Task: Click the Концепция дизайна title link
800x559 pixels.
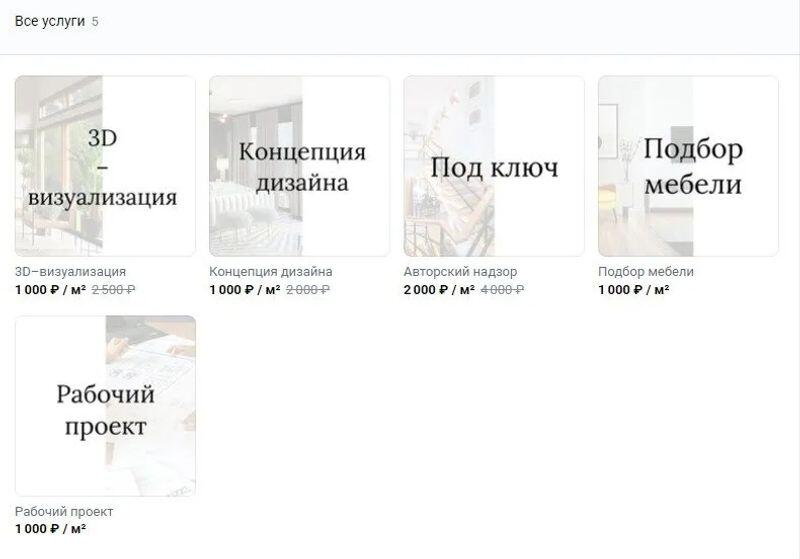Action: click(270, 272)
